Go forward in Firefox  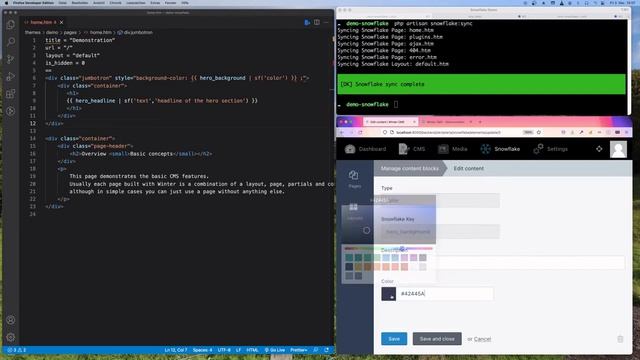click(351, 132)
